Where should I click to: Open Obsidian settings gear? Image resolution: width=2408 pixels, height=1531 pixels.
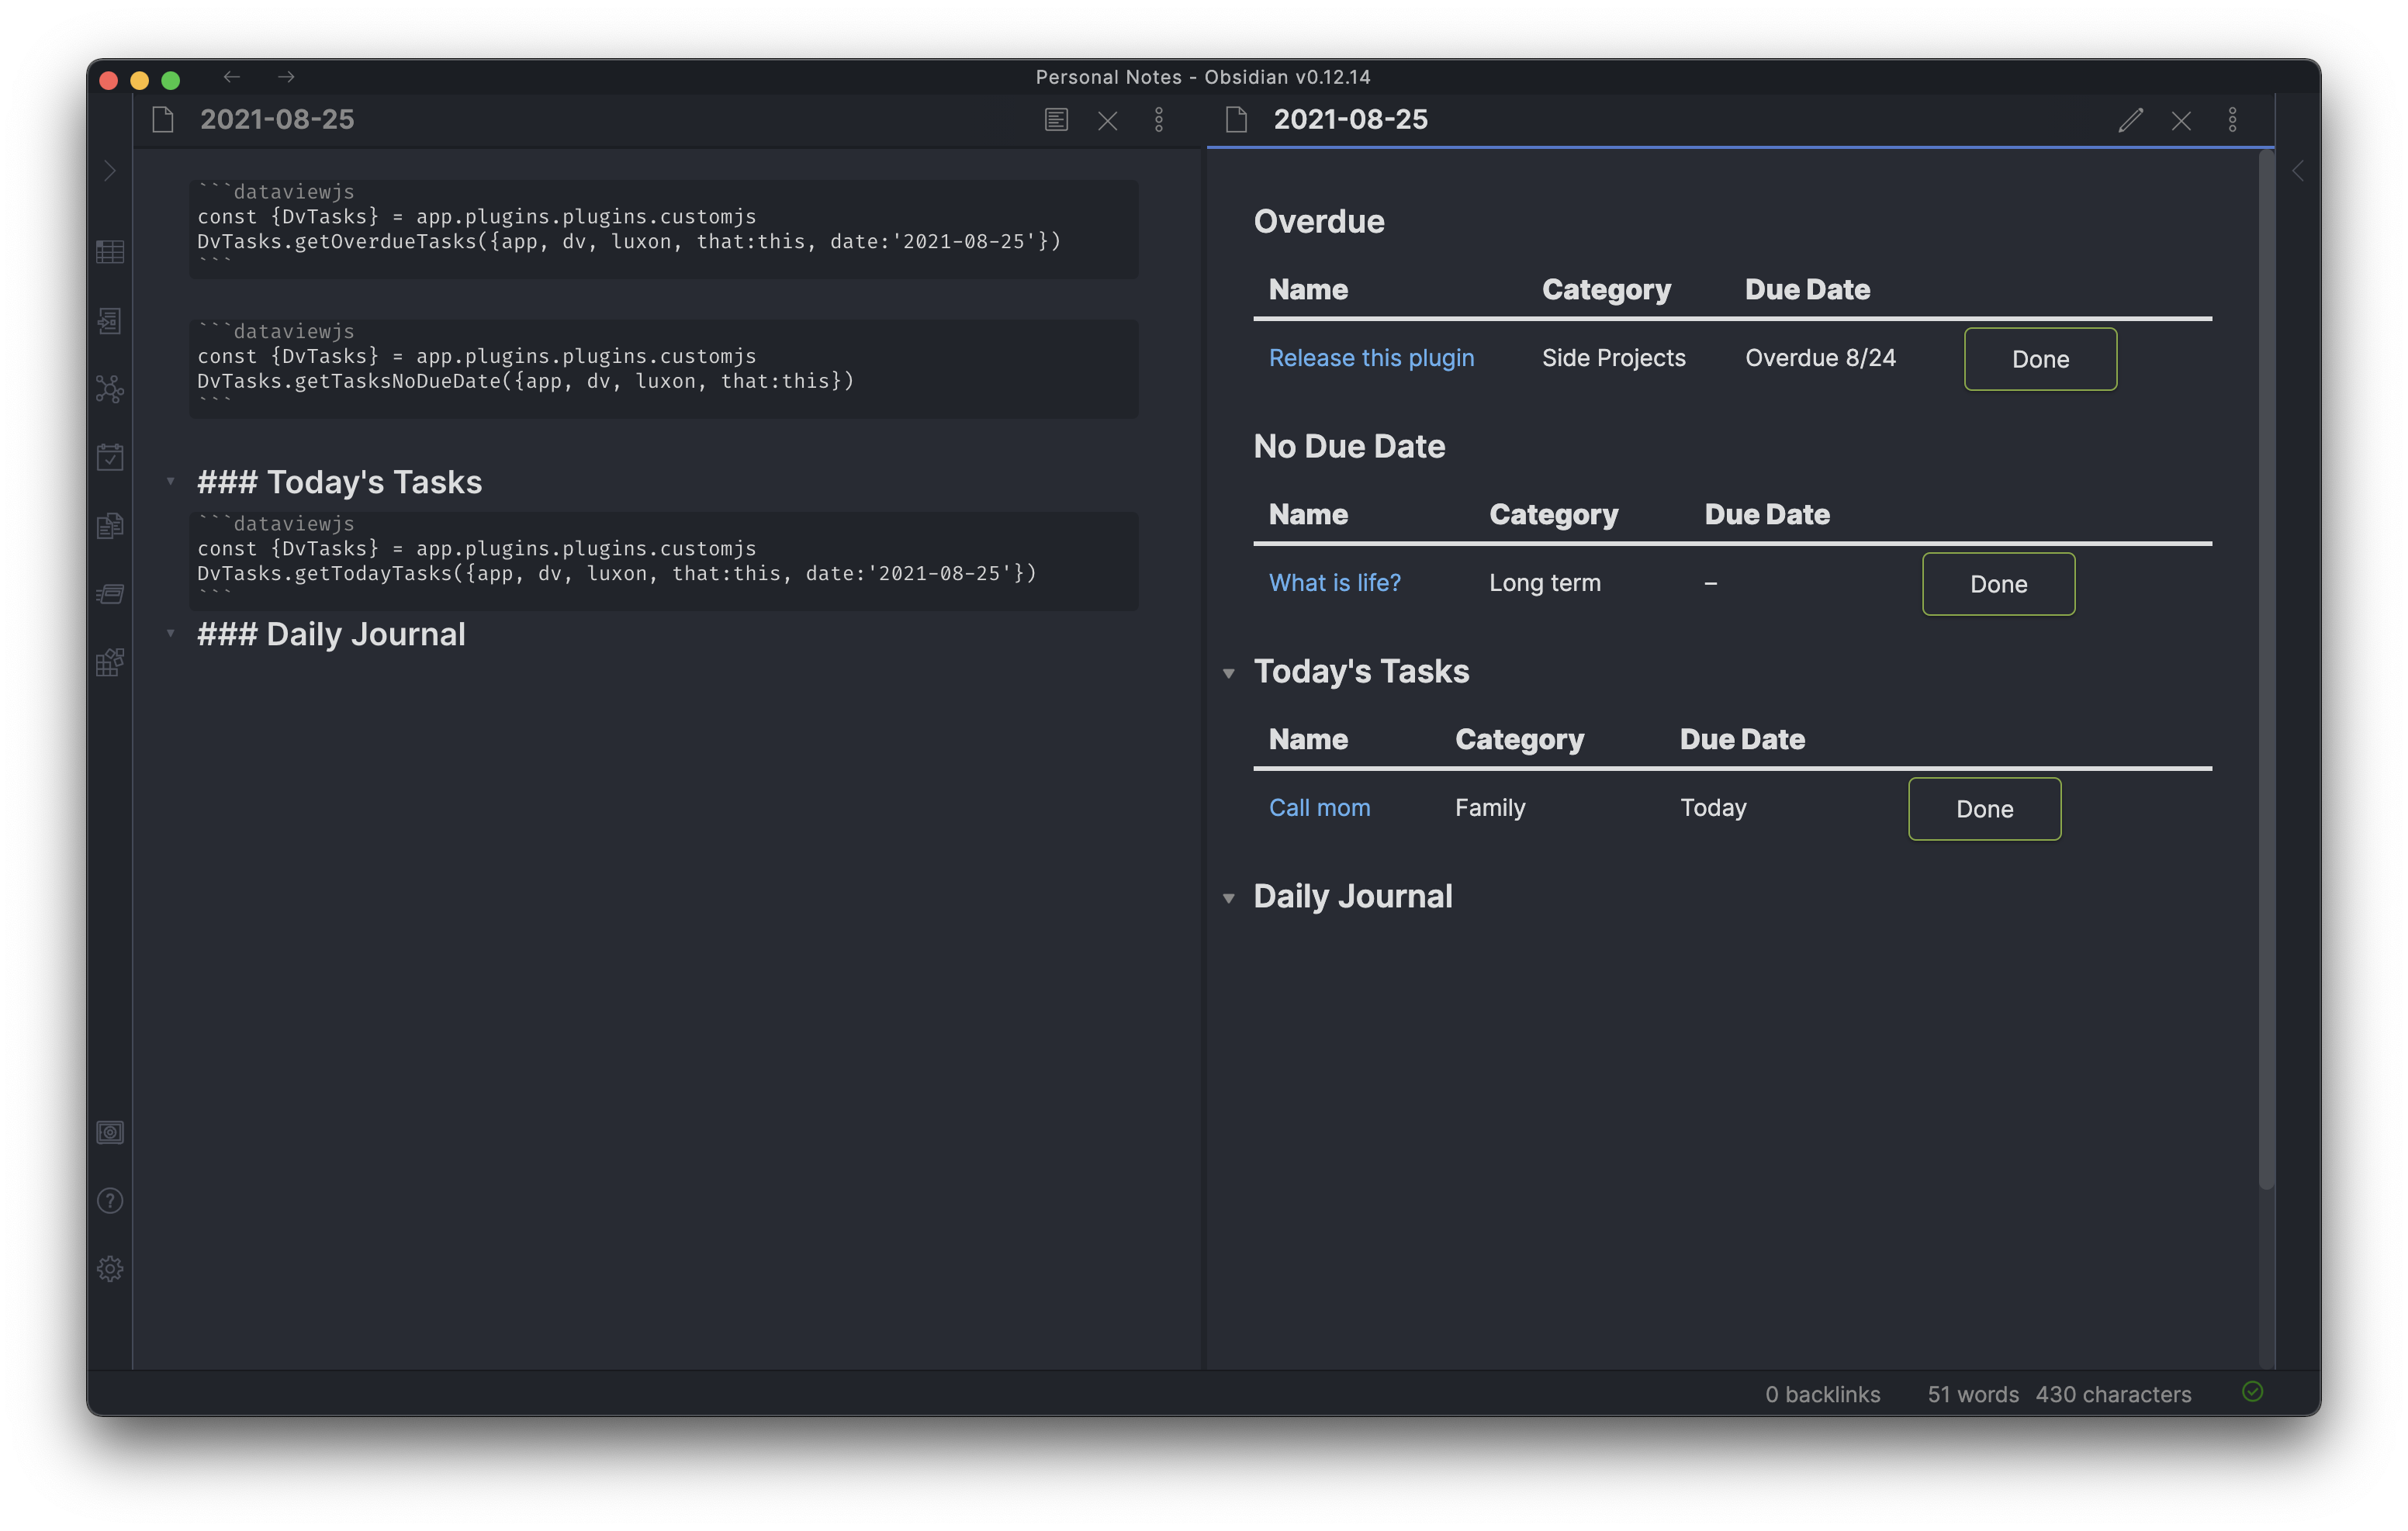coord(110,1268)
